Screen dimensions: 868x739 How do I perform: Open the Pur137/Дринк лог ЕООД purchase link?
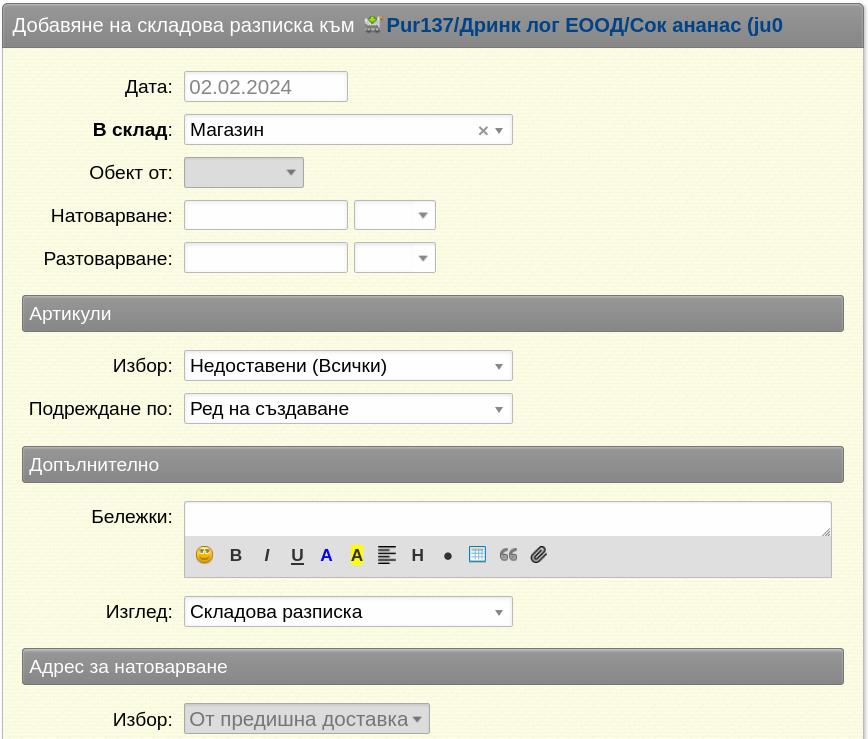tap(585, 25)
